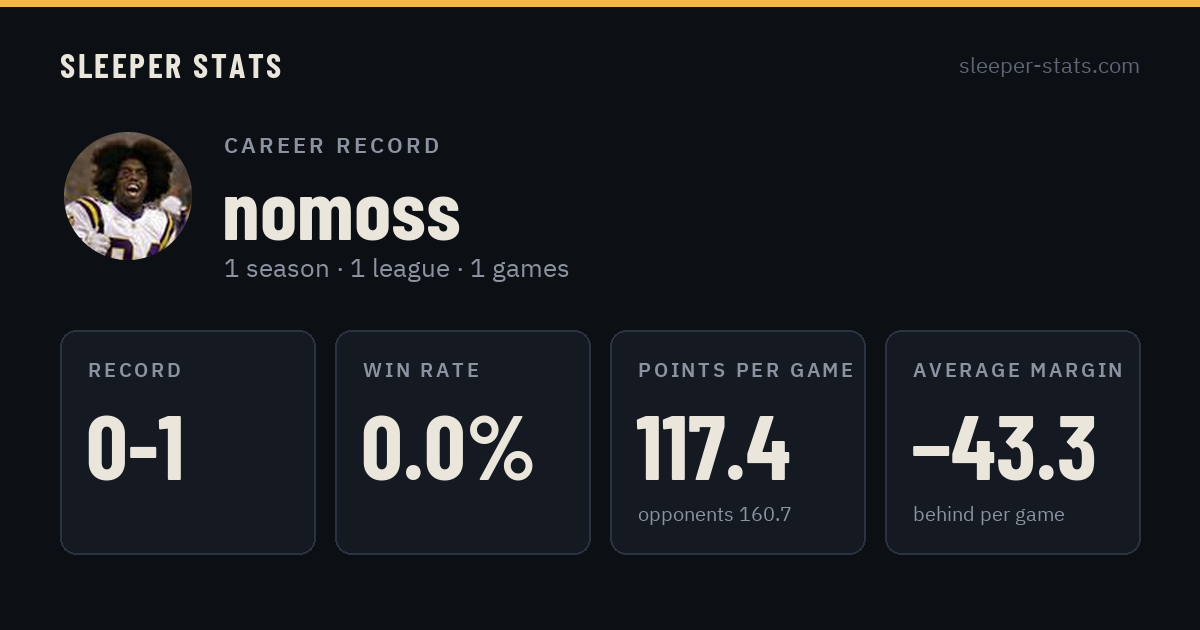Click the 117.4 points value
This screenshot has height=630, width=1200.
[713, 449]
